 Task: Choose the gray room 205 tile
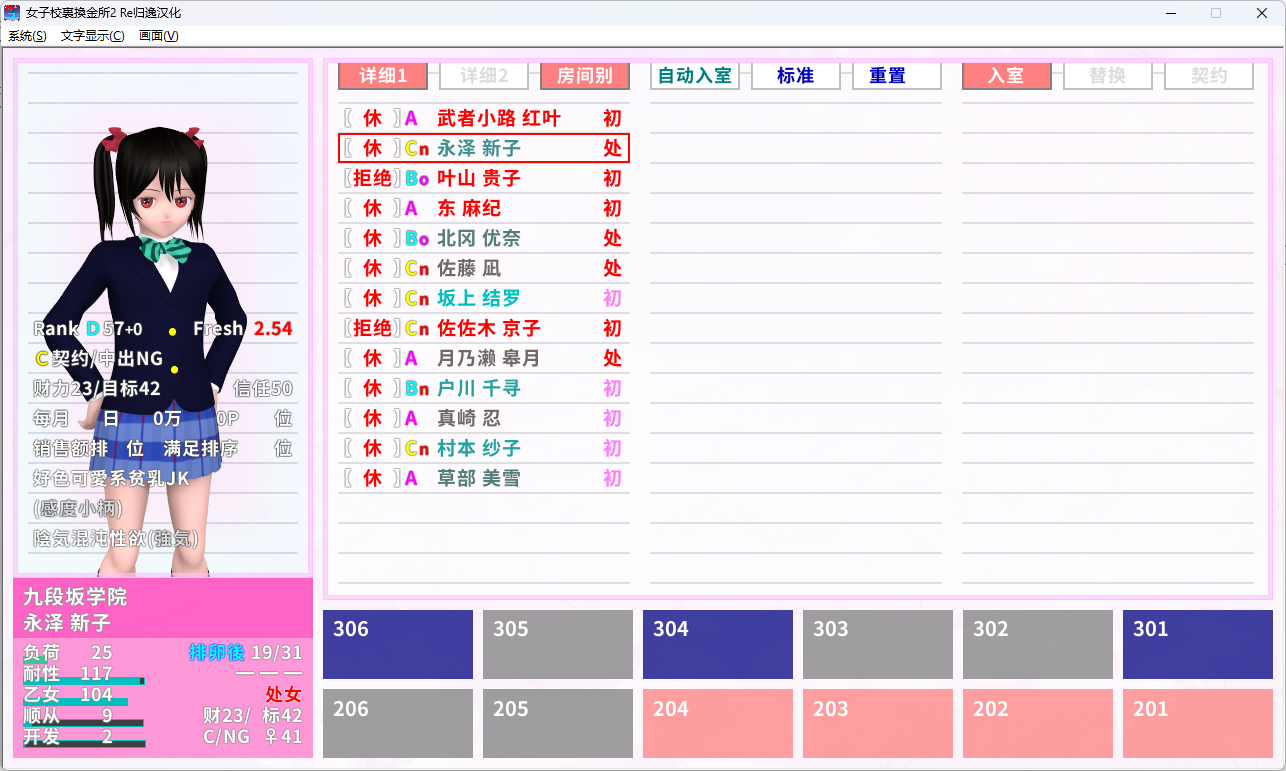pyautogui.click(x=557, y=723)
